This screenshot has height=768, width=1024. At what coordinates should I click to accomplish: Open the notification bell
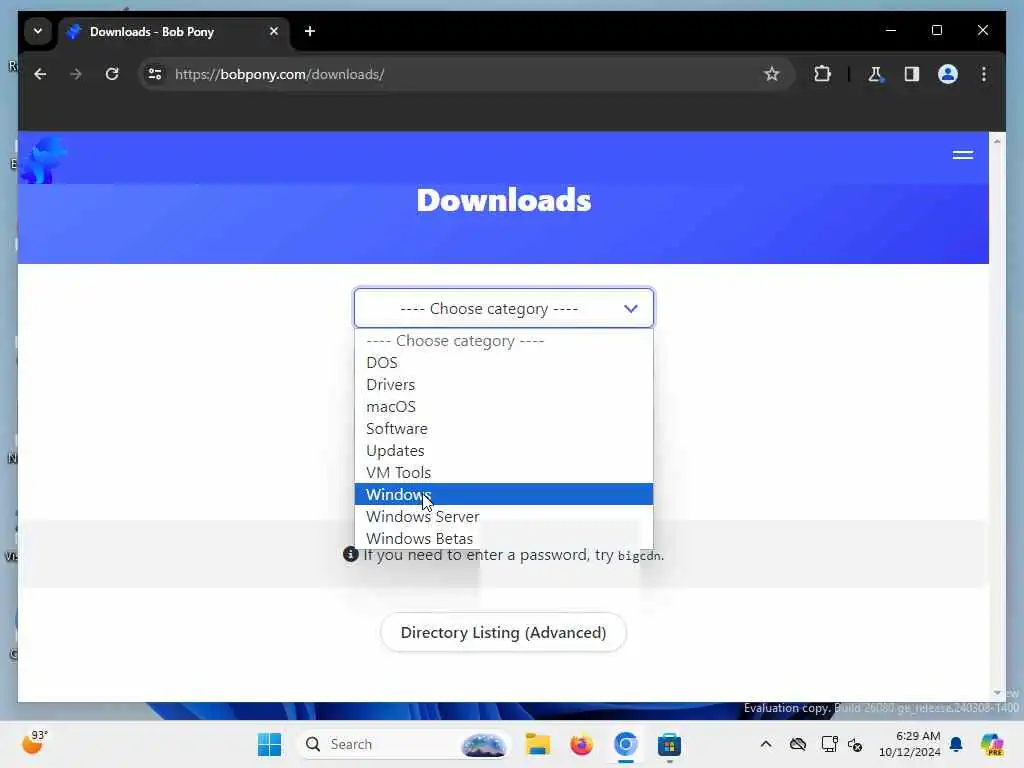point(956,744)
